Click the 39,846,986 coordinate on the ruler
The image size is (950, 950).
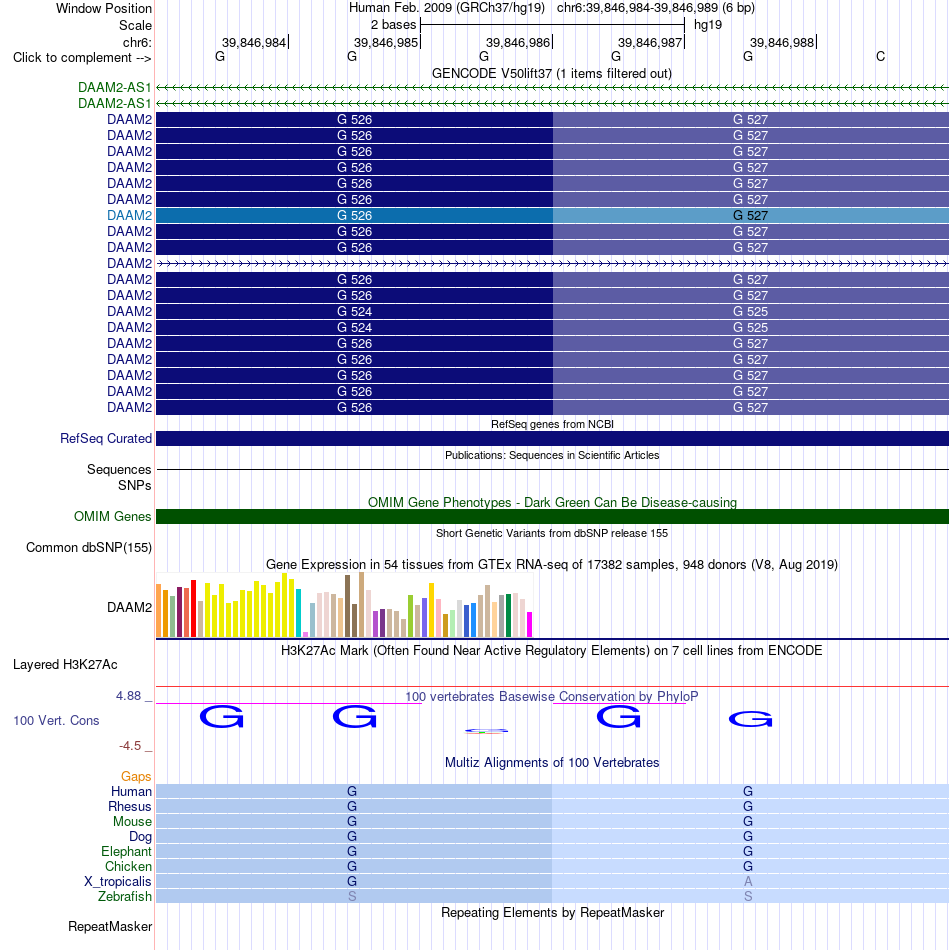(x=517, y=42)
